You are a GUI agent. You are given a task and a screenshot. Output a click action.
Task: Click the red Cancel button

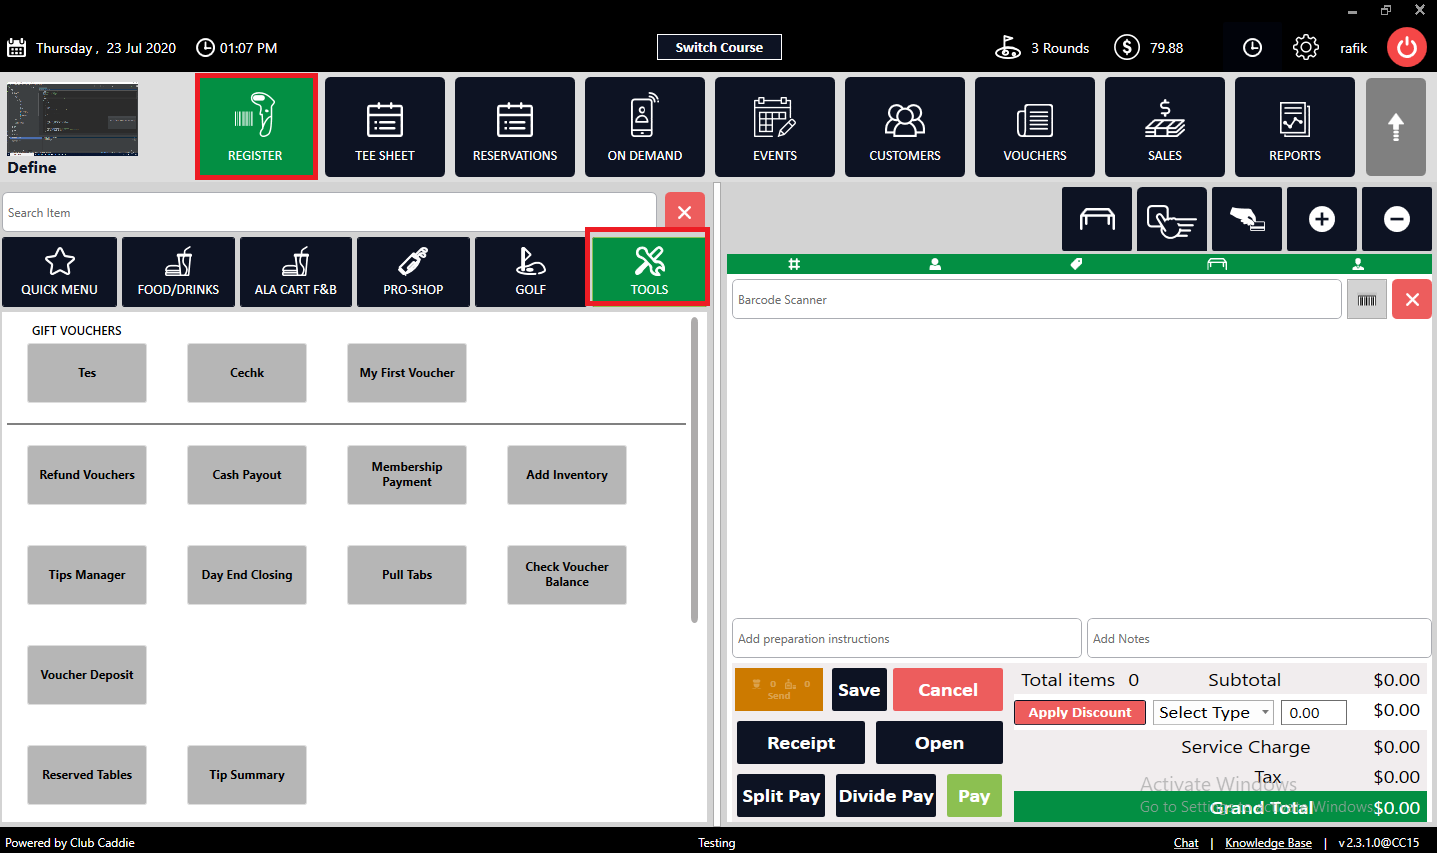point(948,690)
